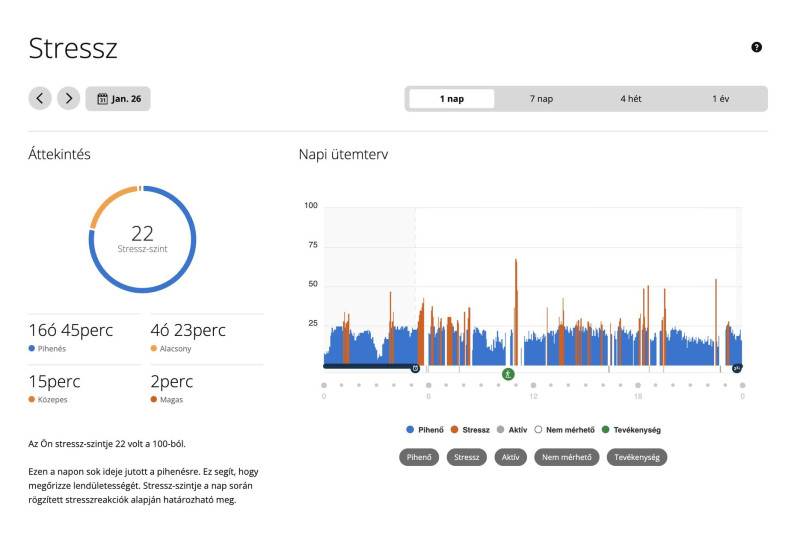Click the help question mark icon
The height and width of the screenshot is (551, 800).
(756, 47)
